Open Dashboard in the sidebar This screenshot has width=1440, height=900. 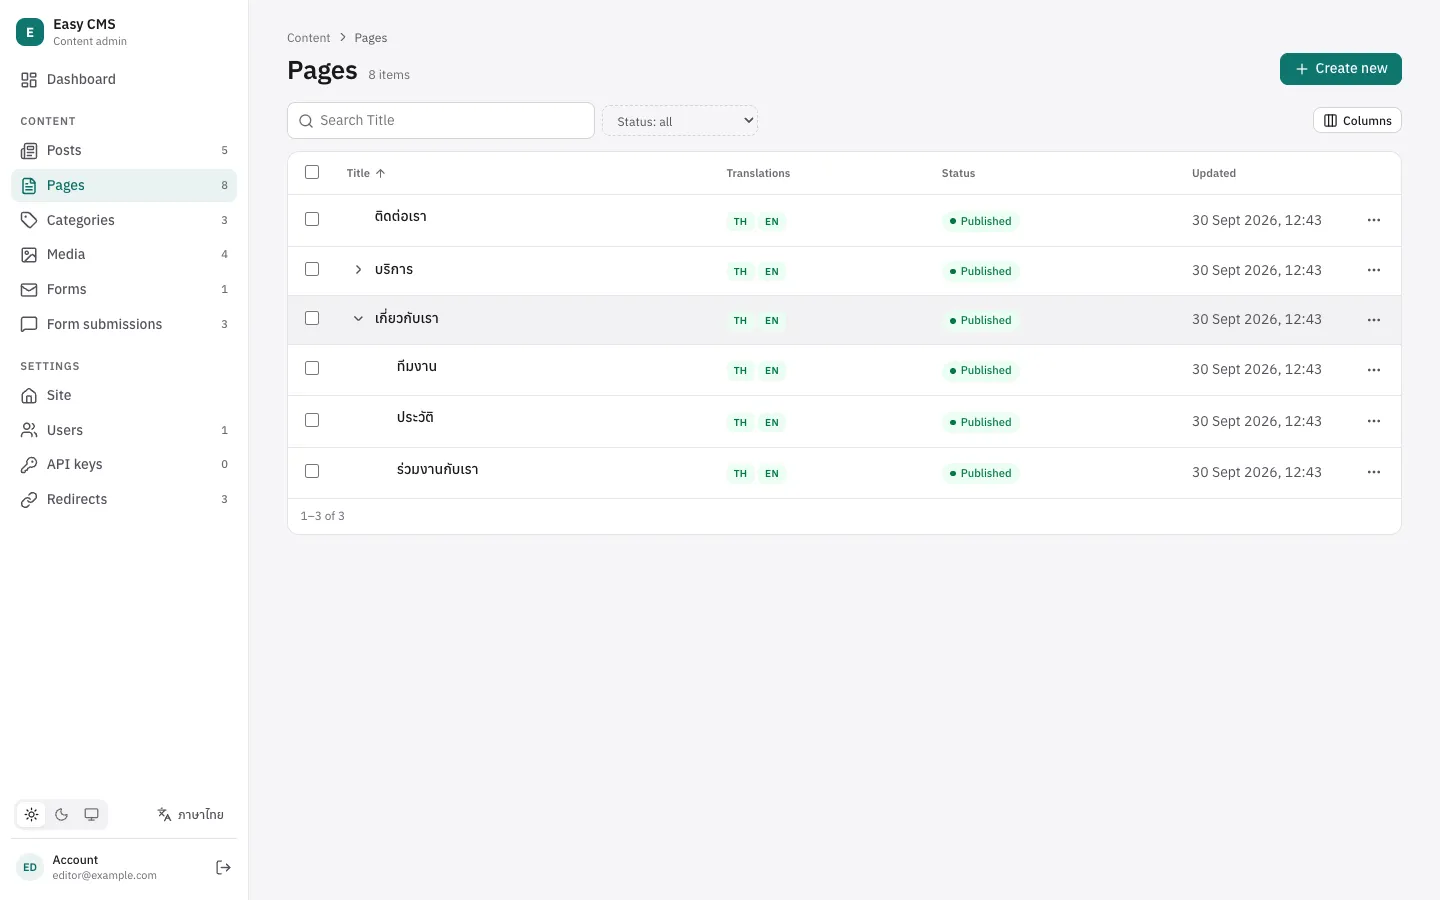coord(124,79)
